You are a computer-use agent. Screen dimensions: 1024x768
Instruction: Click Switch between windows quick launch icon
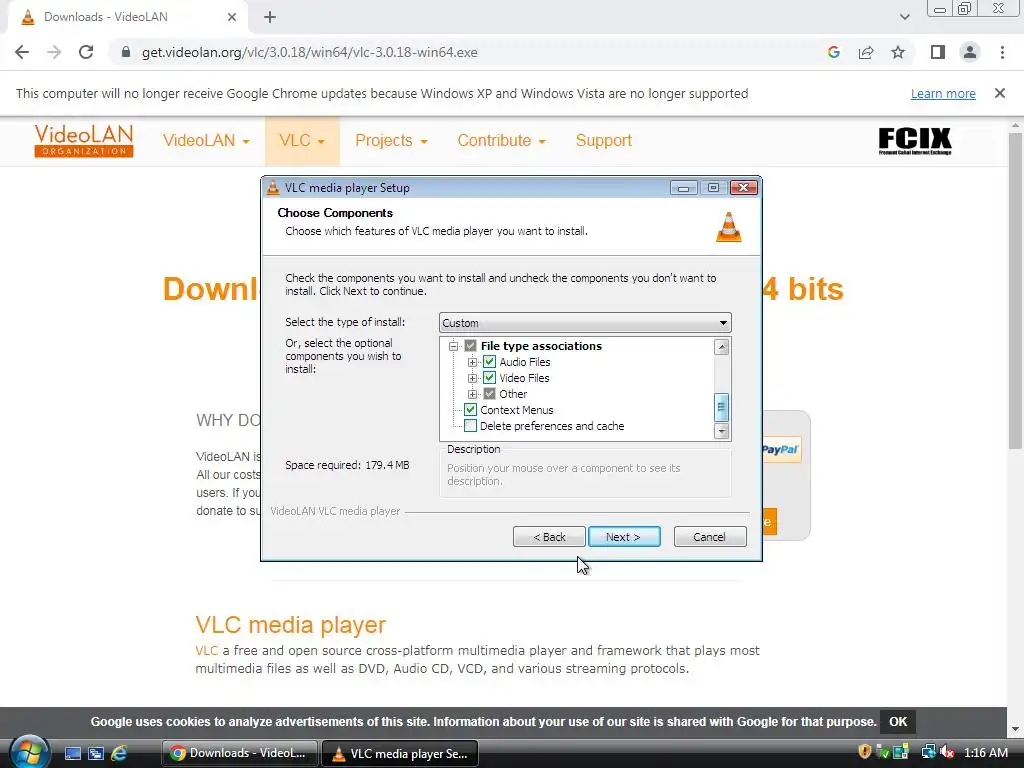(95, 753)
